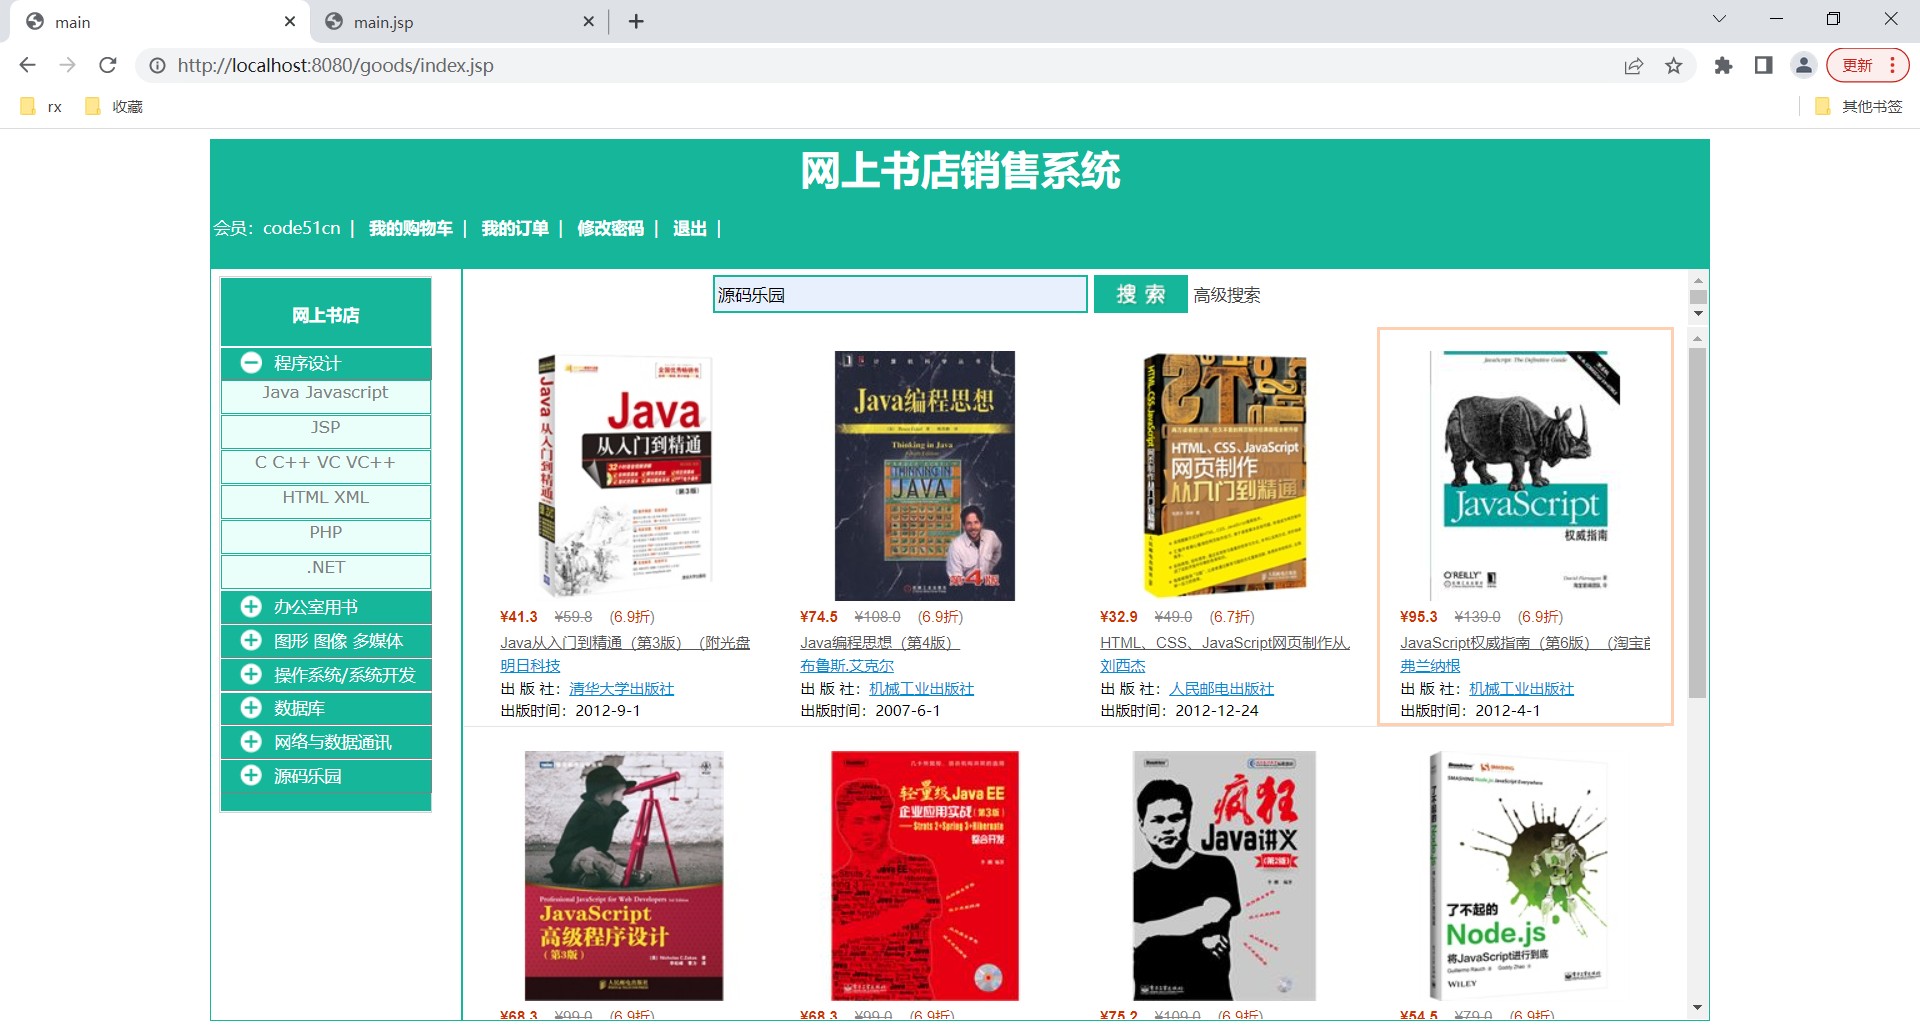Go back to previous page

[x=27, y=65]
